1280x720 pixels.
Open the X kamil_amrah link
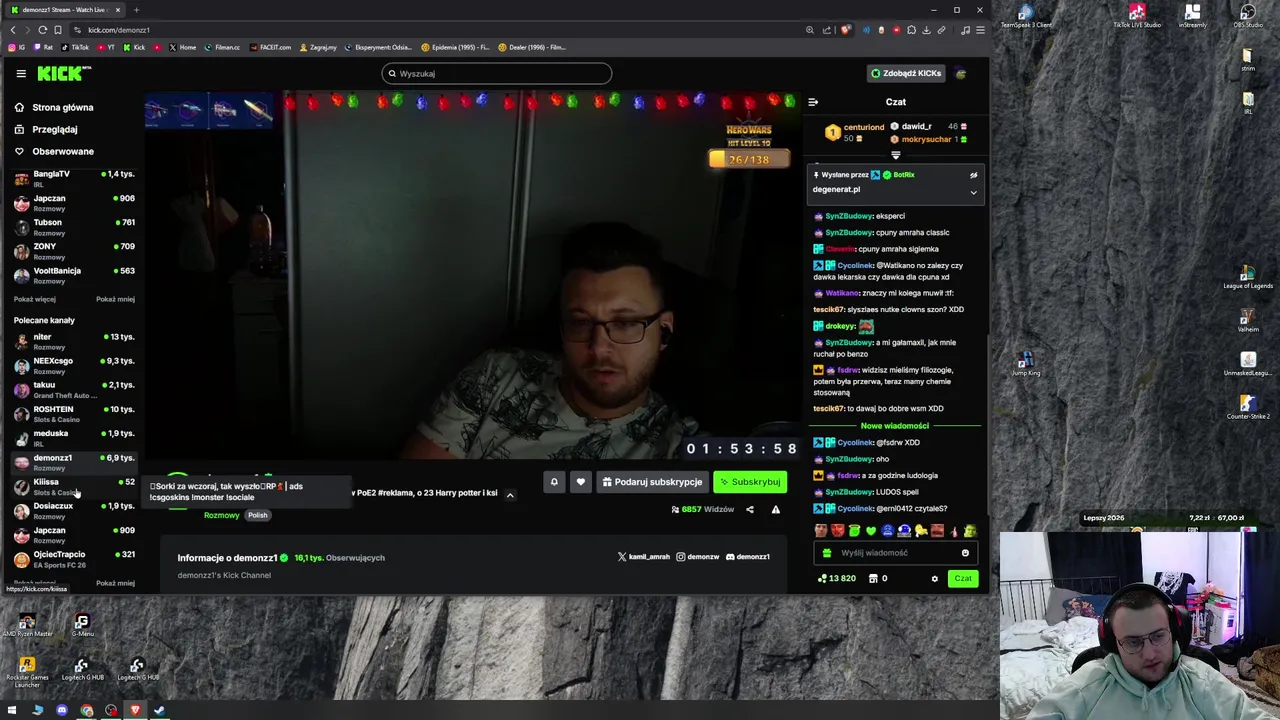tap(644, 557)
